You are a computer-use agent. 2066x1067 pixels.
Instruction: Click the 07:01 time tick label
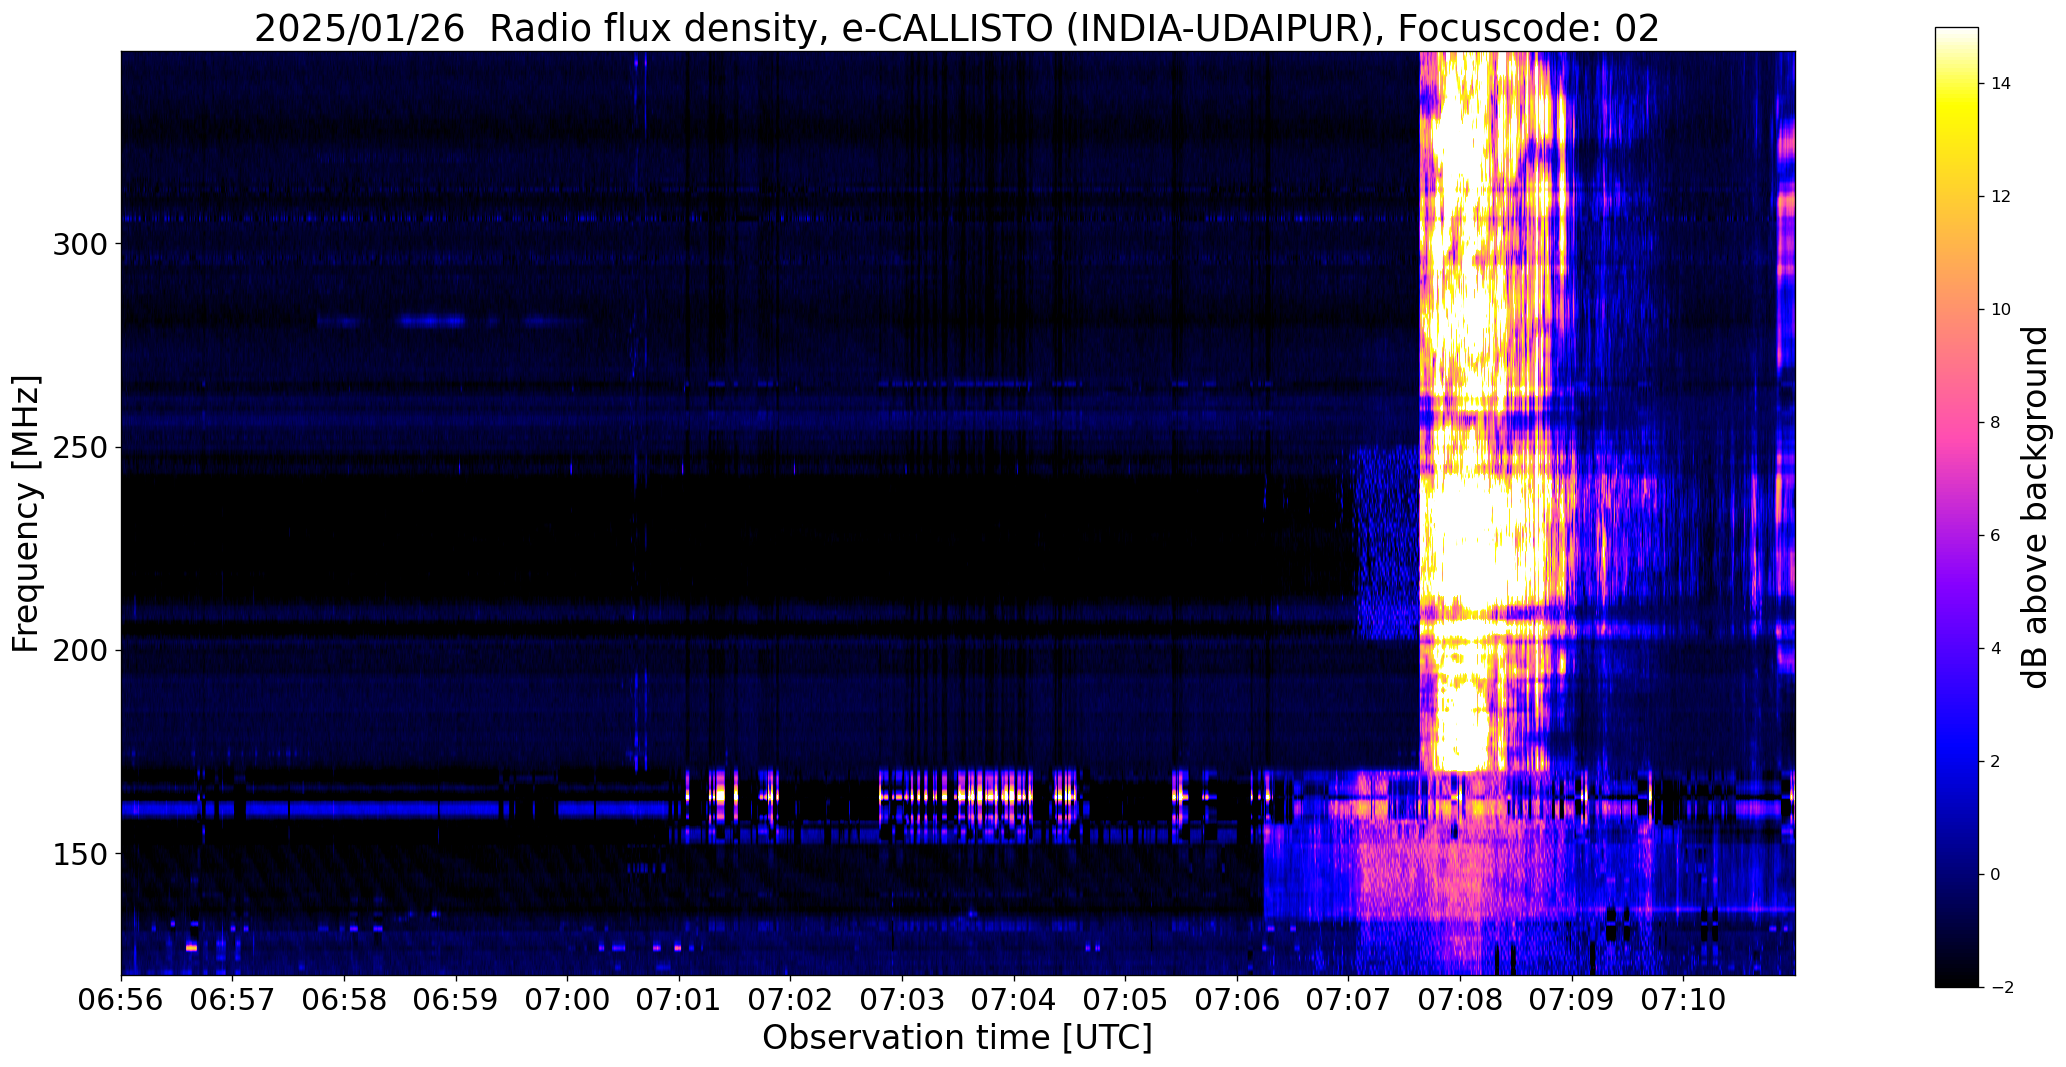point(680,1000)
